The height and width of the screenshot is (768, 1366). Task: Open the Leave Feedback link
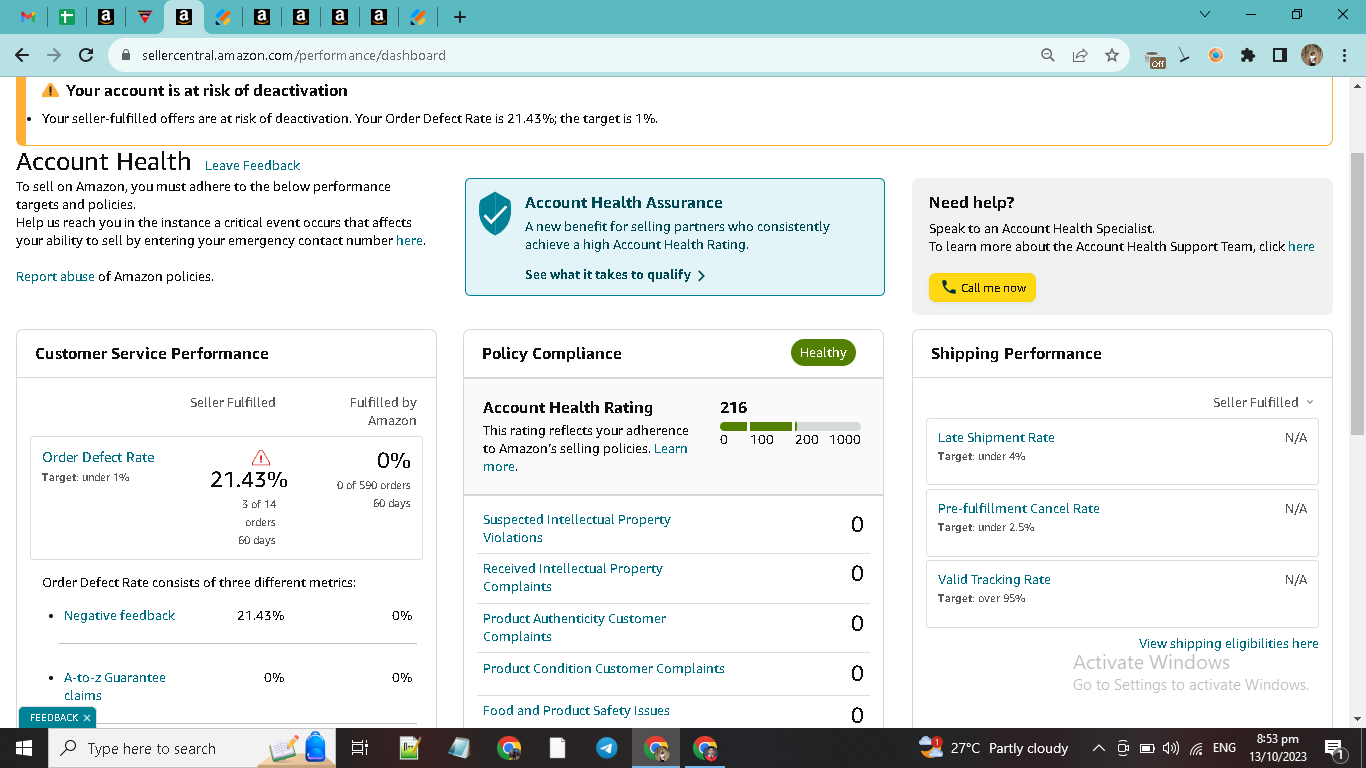point(252,165)
